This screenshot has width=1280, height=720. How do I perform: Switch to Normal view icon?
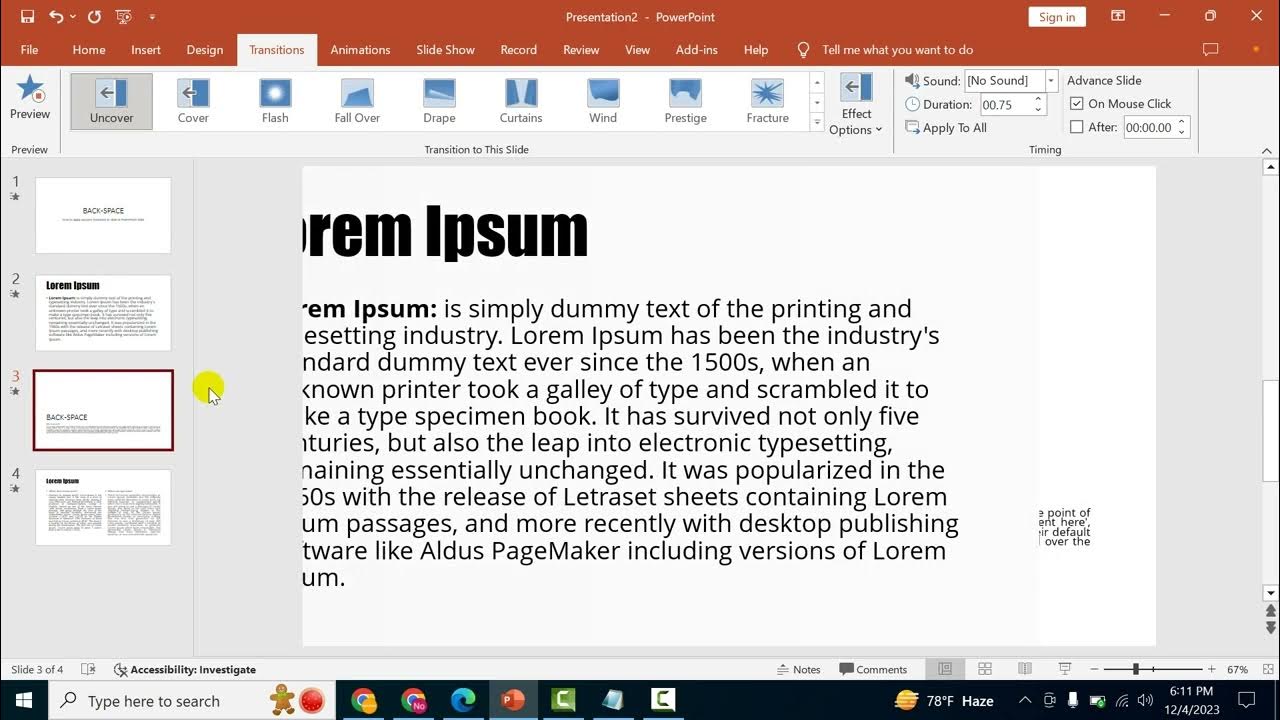point(944,669)
